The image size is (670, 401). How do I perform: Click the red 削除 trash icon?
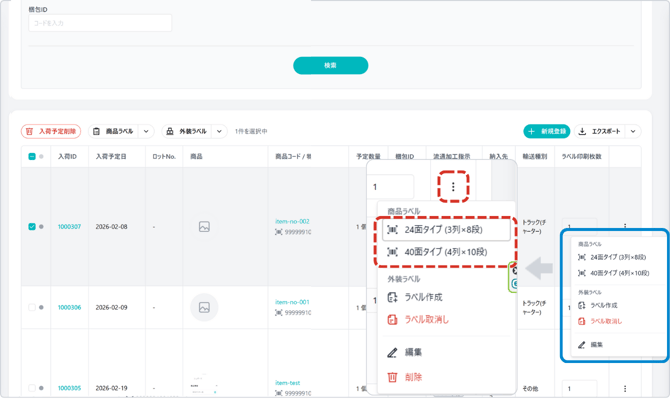392,377
